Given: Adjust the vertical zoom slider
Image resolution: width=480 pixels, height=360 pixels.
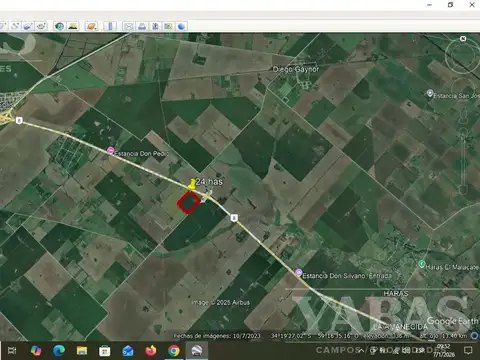Looking at the screenshot, I should pyautogui.click(x=463, y=162).
